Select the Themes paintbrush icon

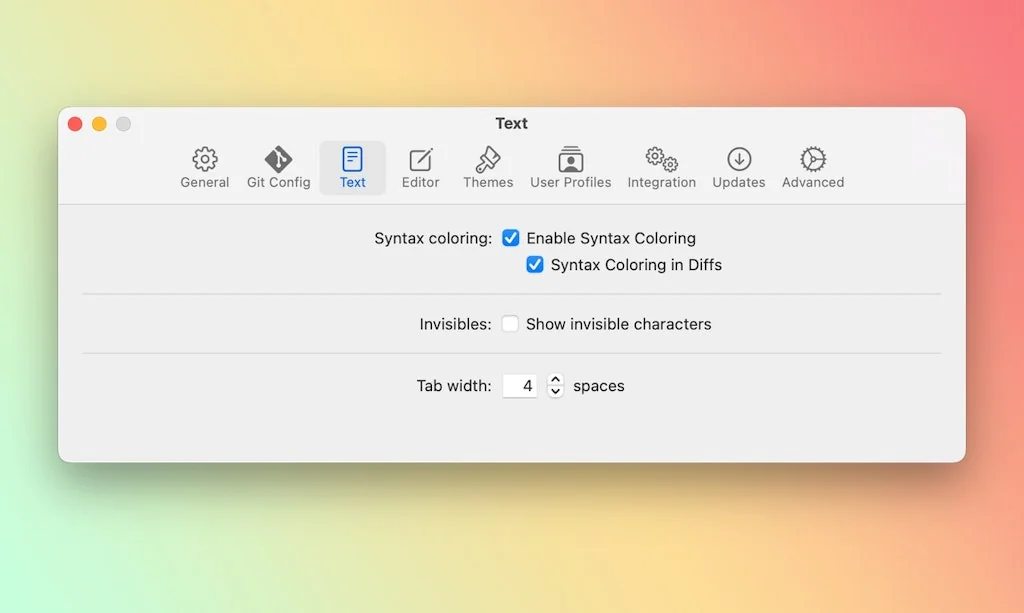point(488,158)
